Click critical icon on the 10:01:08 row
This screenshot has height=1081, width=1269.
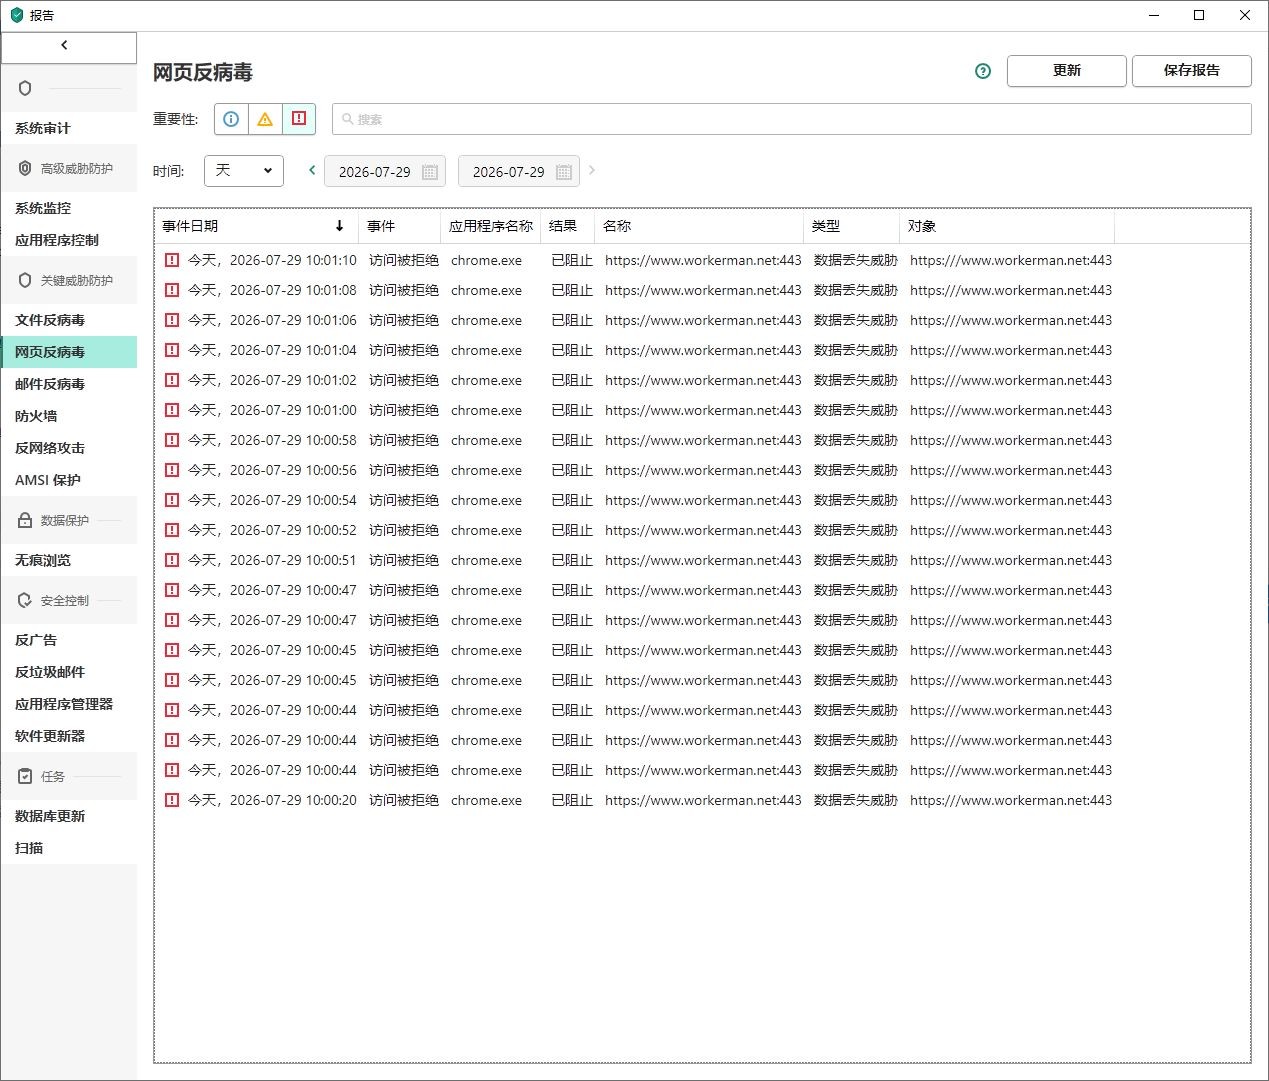click(172, 290)
